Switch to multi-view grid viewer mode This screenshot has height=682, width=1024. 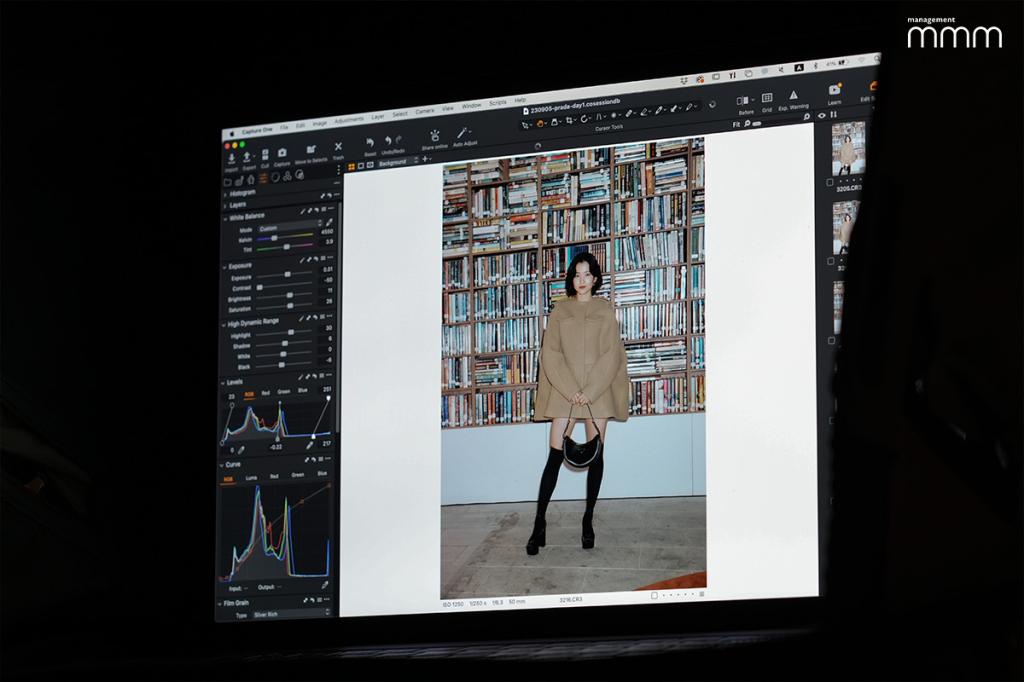pyautogui.click(x=351, y=167)
